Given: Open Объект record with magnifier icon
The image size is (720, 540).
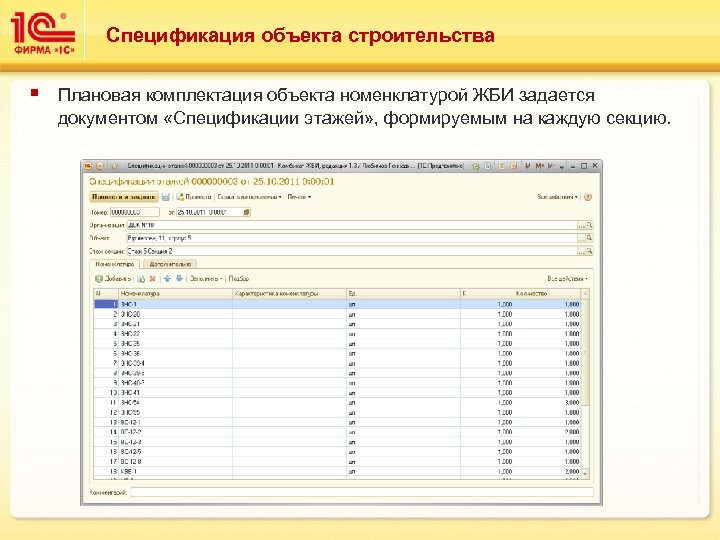Looking at the screenshot, I should click(590, 238).
